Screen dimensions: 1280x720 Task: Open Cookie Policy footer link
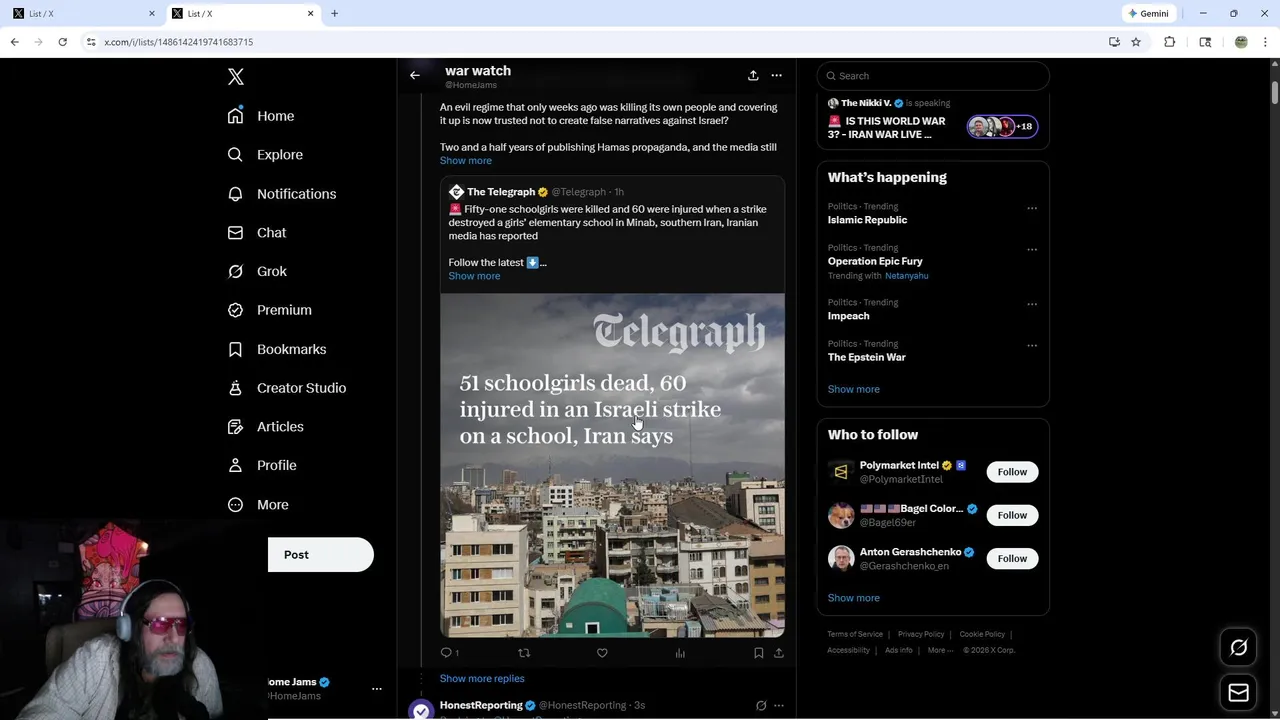(x=982, y=634)
